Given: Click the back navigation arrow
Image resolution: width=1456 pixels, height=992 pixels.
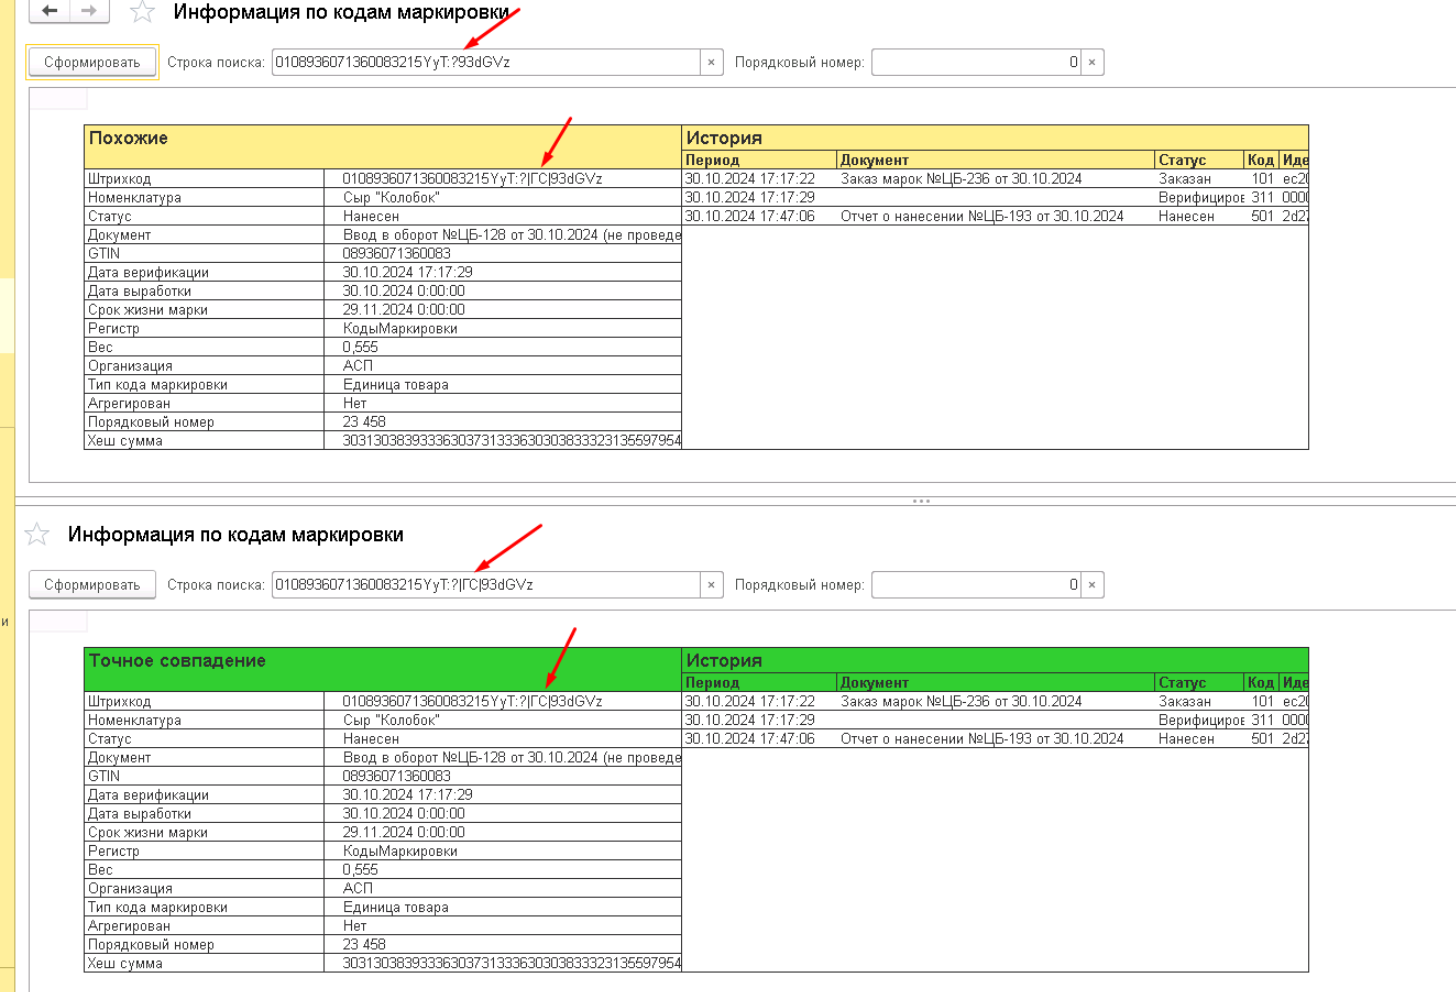Looking at the screenshot, I should coord(49,11).
